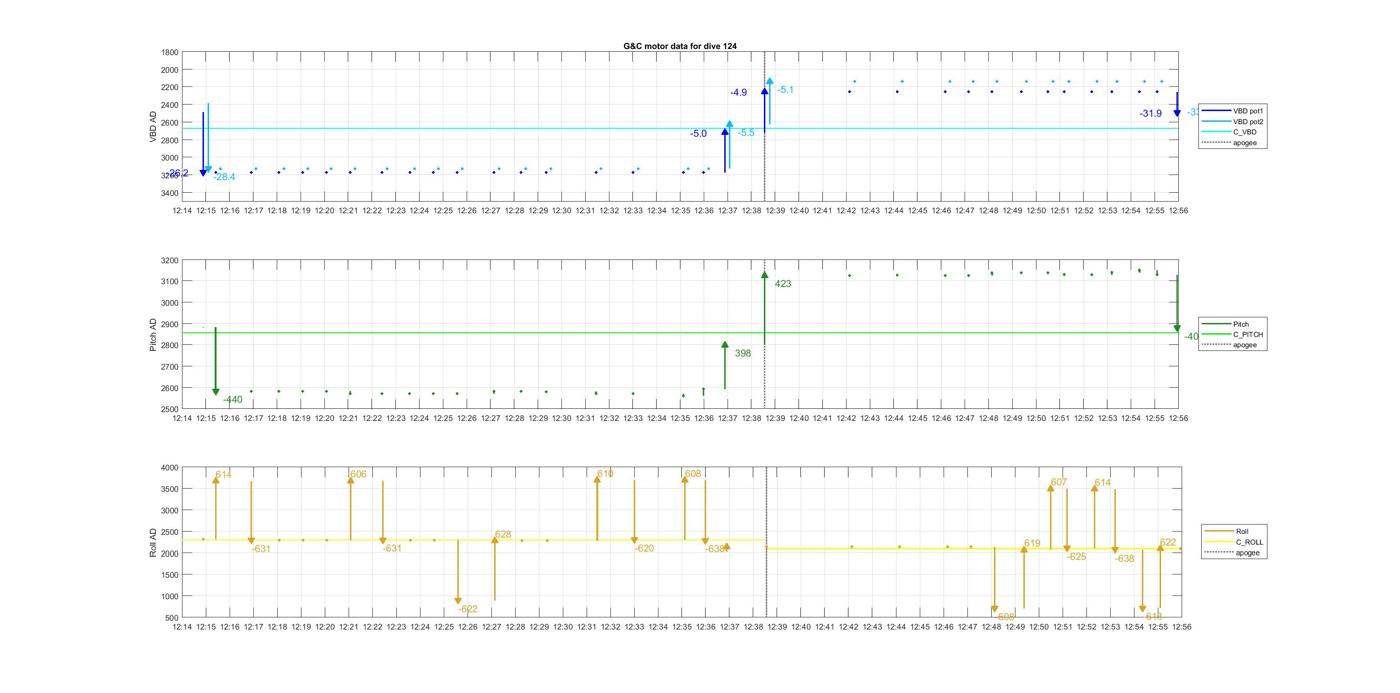The width and height of the screenshot is (1400, 693).
Task: Click the "3500" roll y-axis tick label
Action: point(170,489)
